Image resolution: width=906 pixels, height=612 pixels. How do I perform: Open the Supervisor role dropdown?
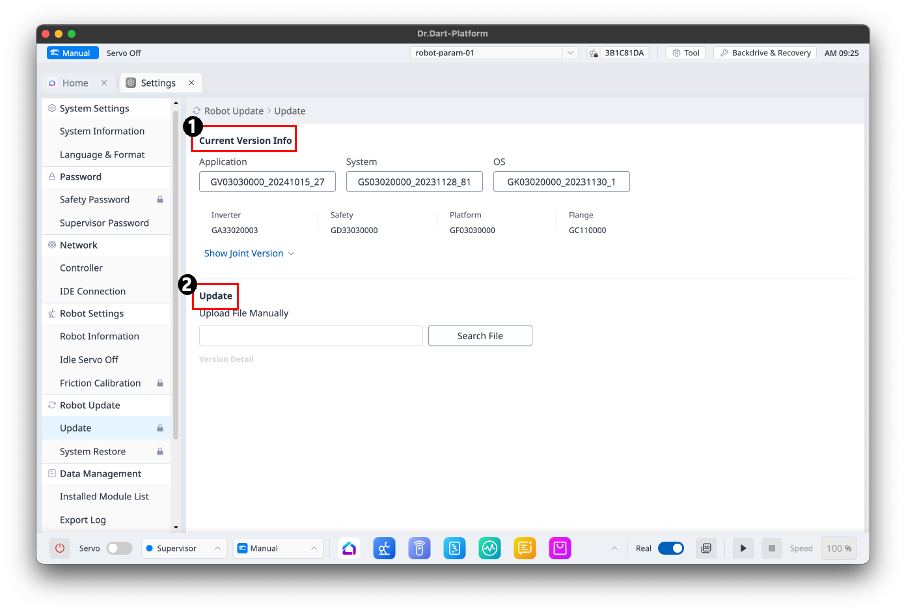(x=184, y=548)
